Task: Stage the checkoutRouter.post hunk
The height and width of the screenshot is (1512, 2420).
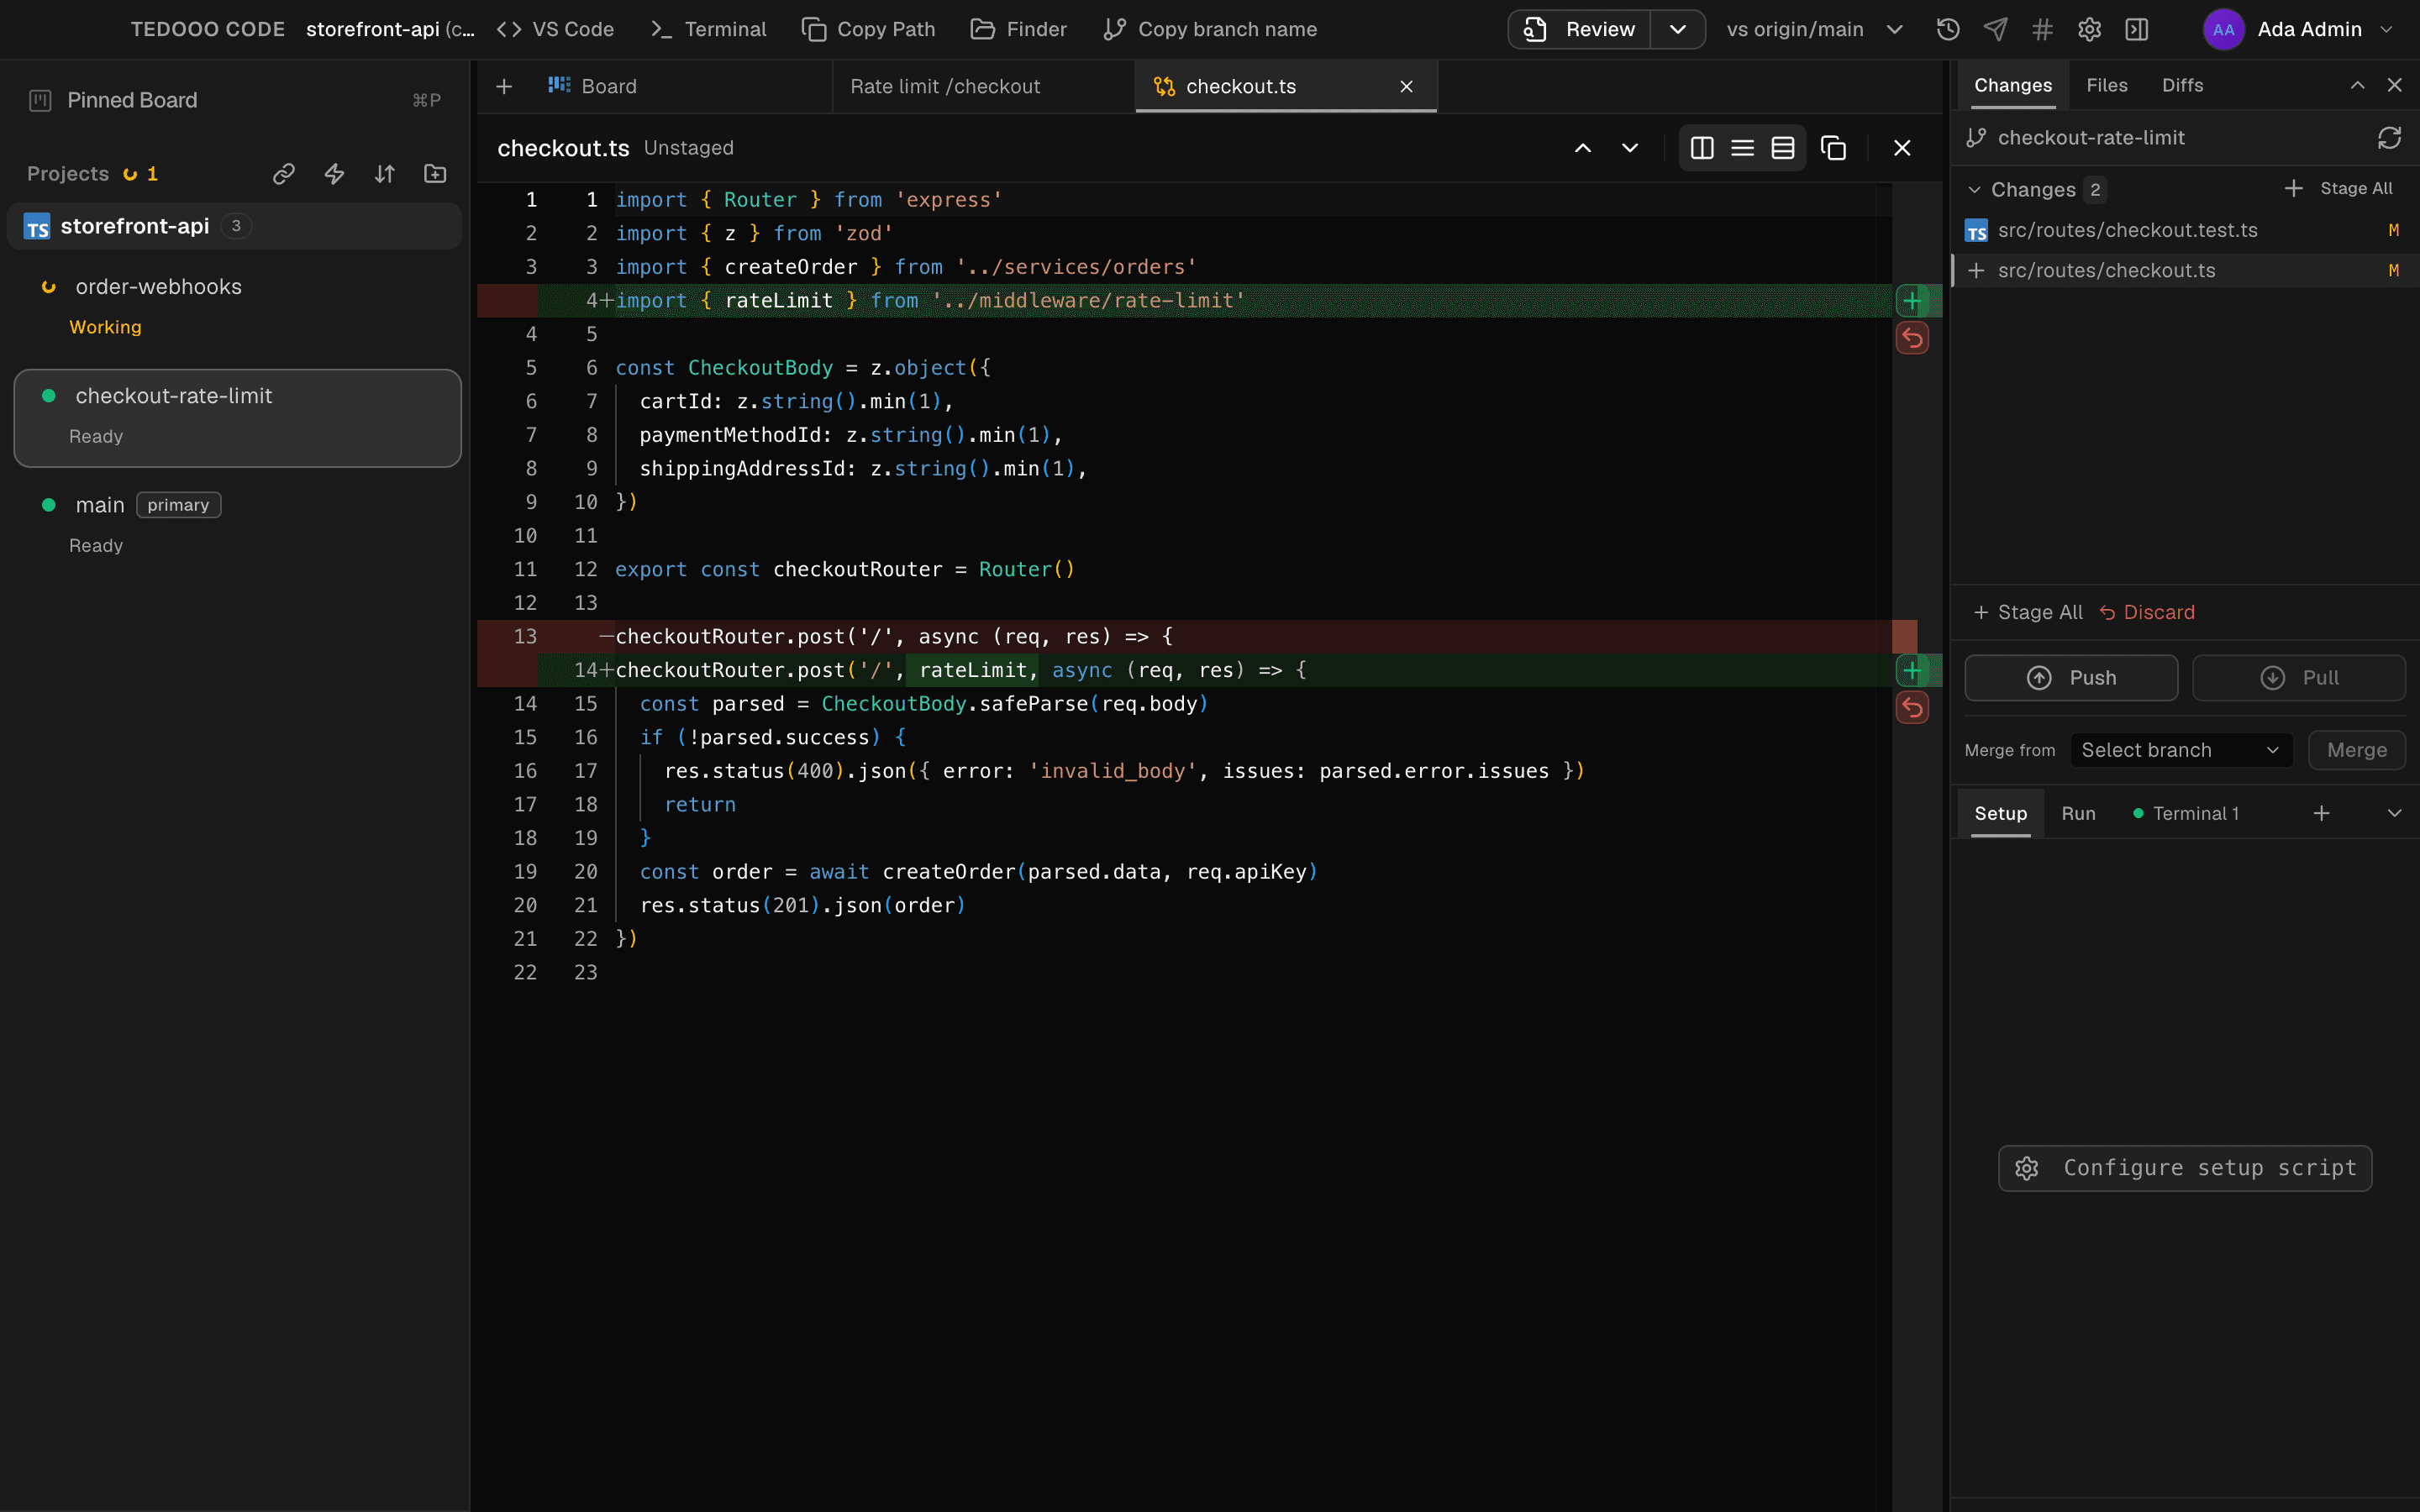Action: (x=1912, y=670)
